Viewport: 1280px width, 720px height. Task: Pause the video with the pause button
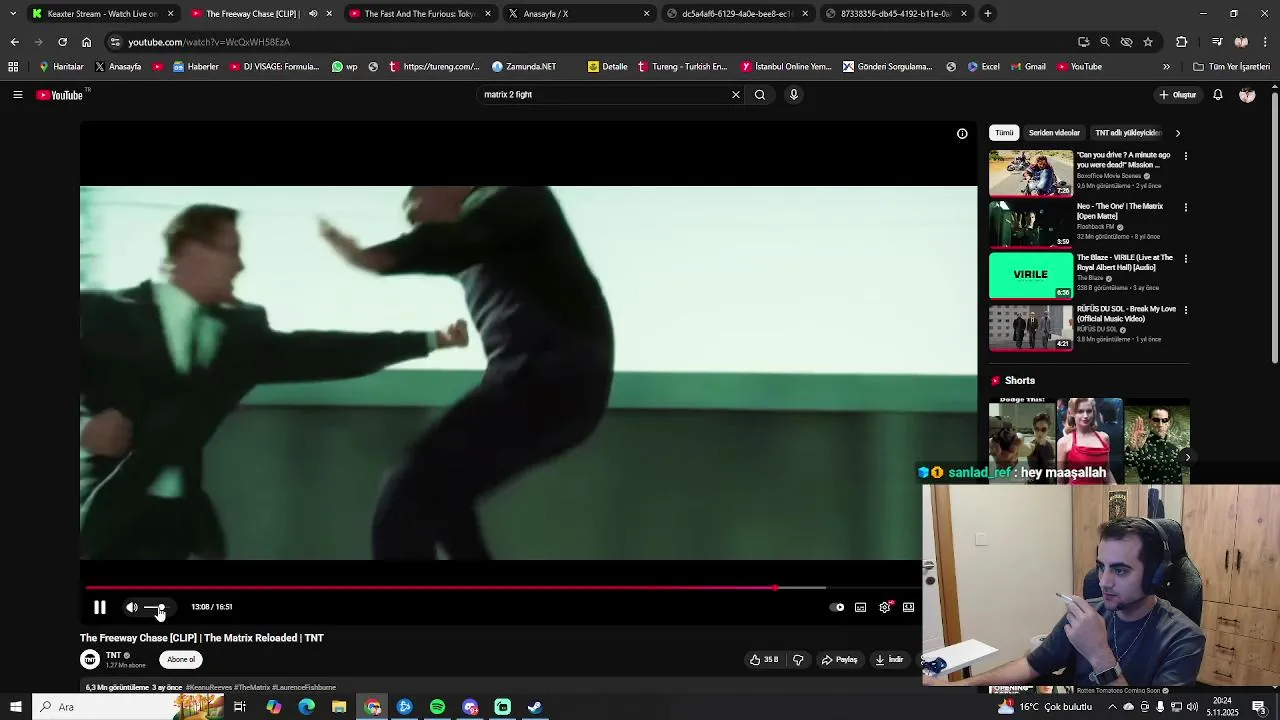coord(100,607)
